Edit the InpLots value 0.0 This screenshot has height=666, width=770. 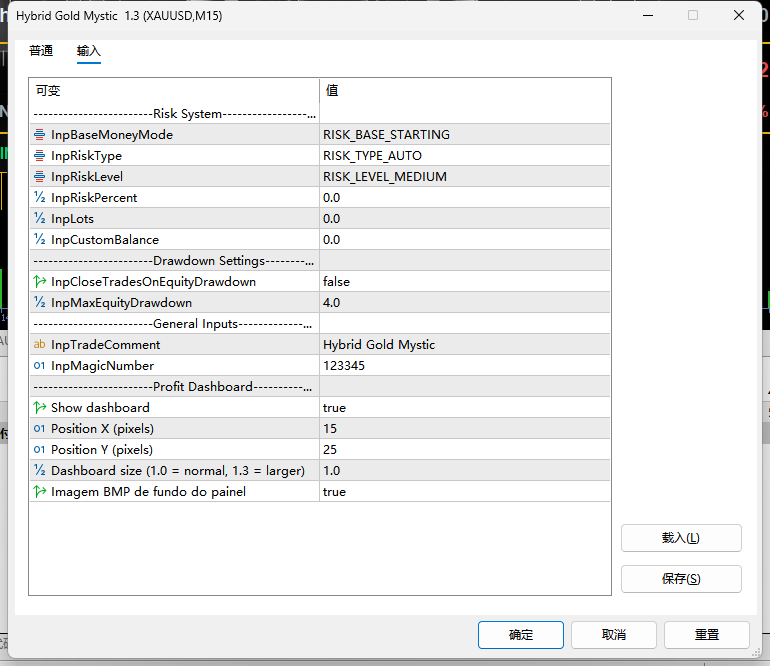(465, 219)
